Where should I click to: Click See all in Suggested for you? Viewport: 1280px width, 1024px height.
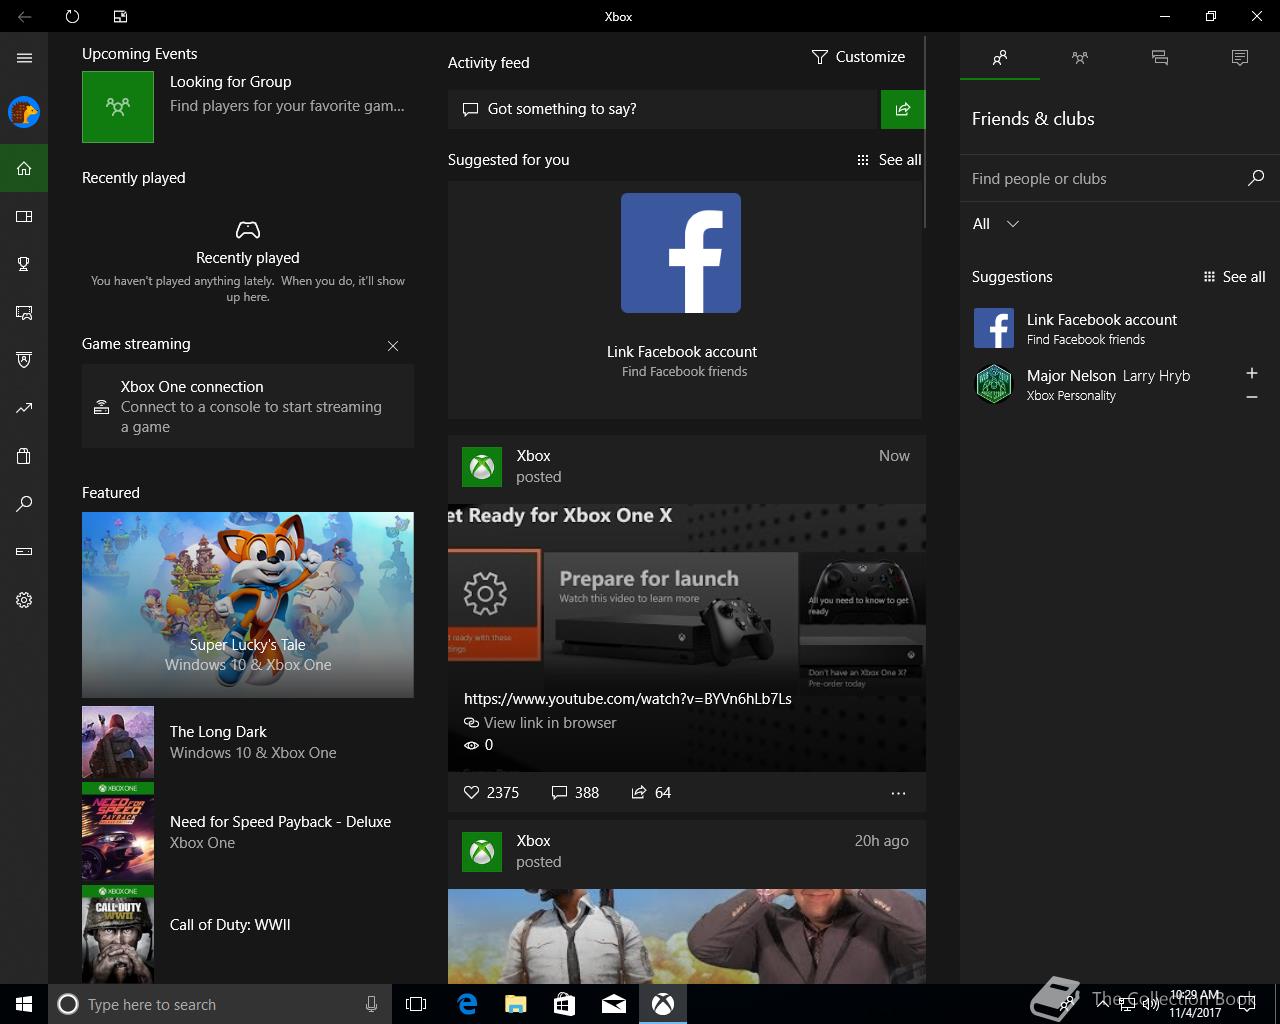[x=889, y=160]
